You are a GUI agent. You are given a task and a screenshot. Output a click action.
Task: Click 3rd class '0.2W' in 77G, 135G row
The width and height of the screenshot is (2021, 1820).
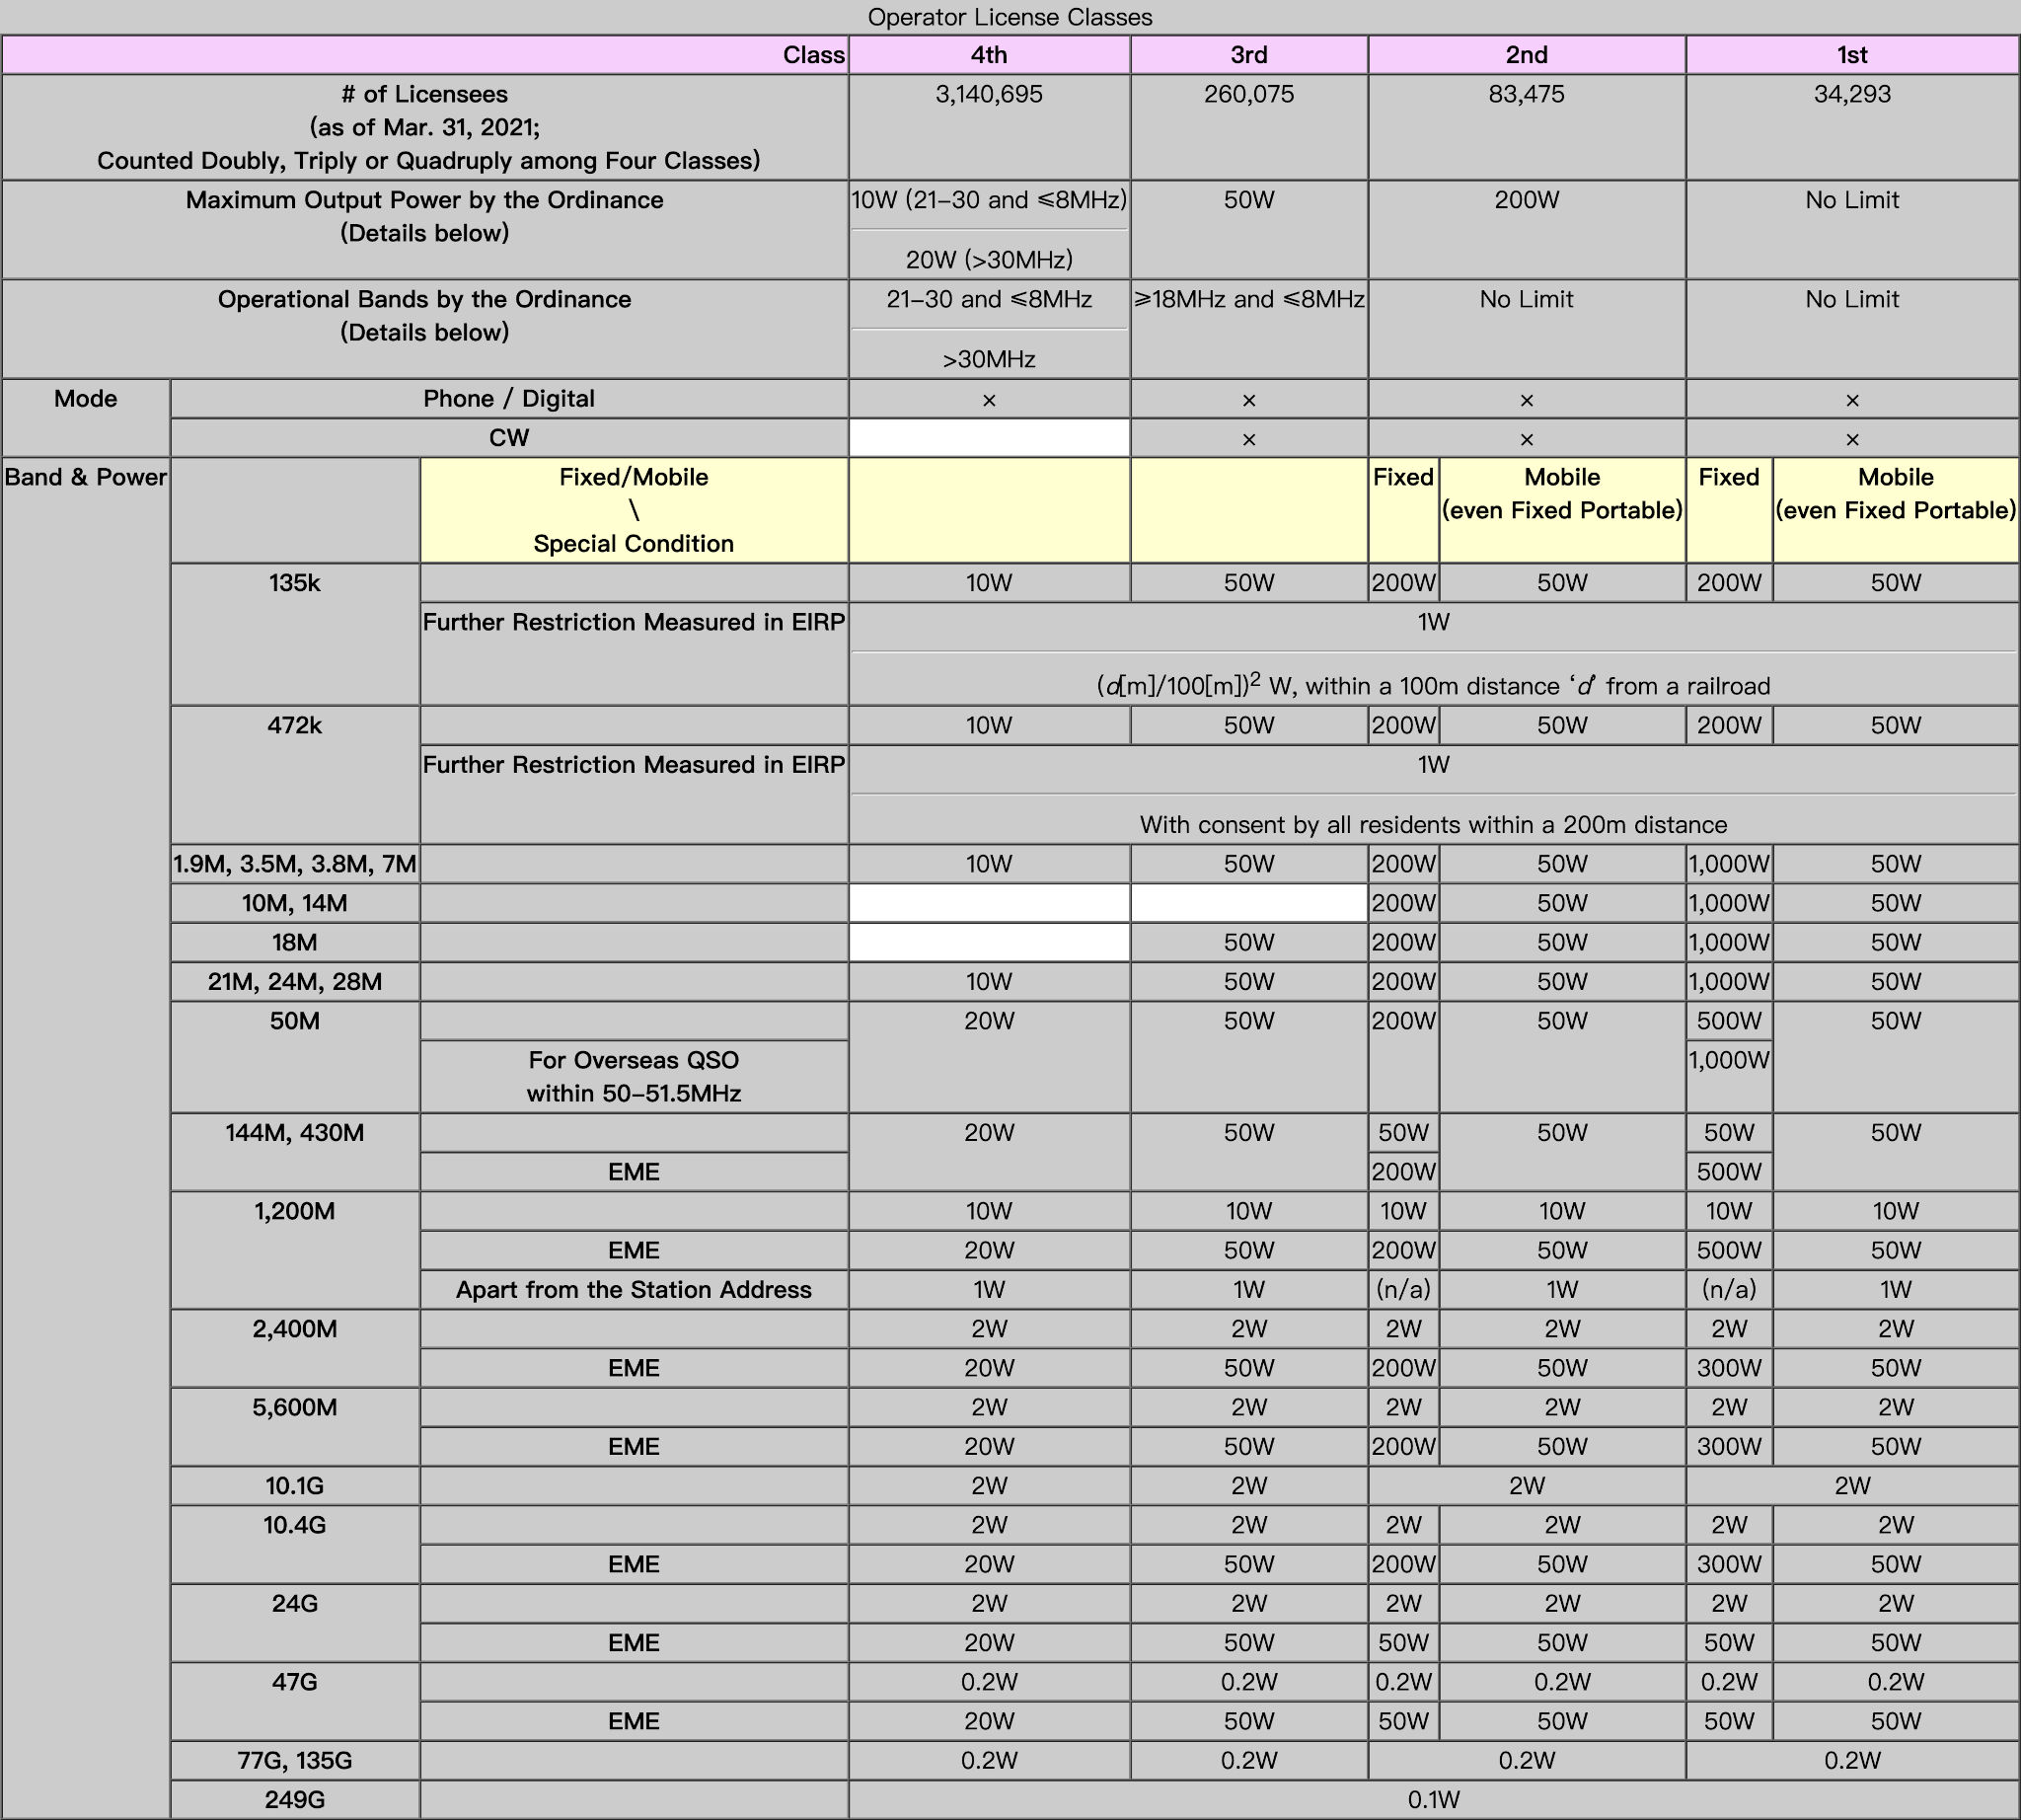pyautogui.click(x=1249, y=1760)
